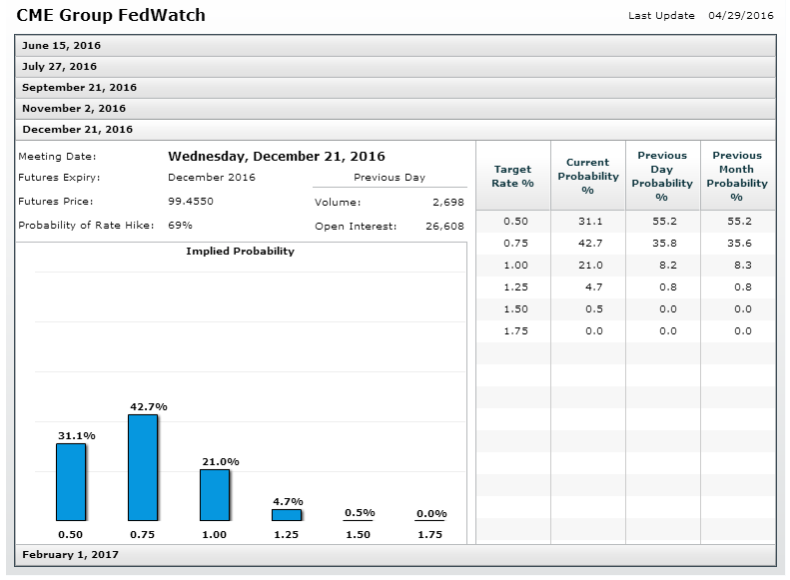Select the 4.7% bar for rate 1.25

point(287,515)
